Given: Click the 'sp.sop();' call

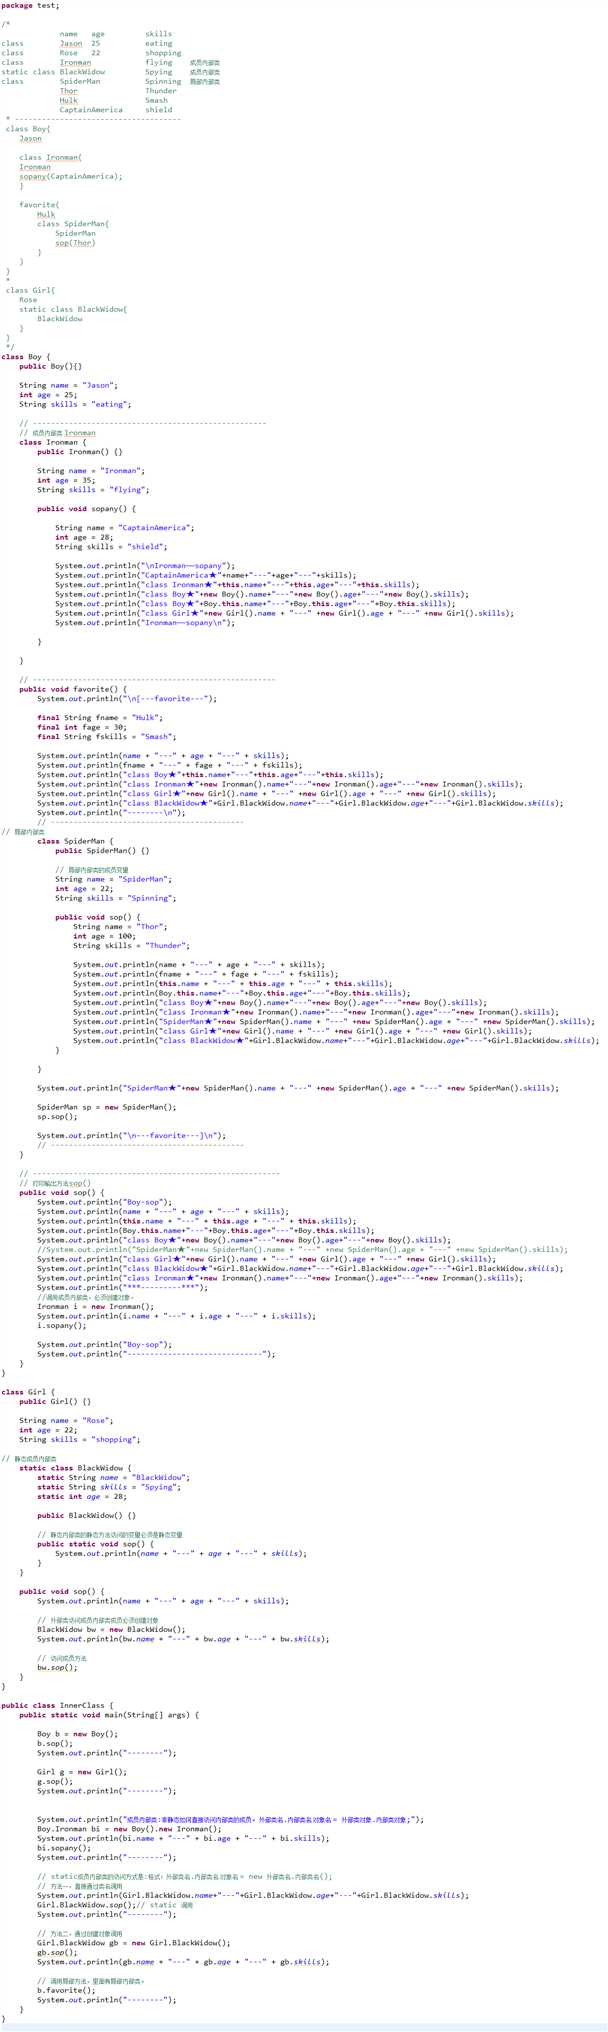Looking at the screenshot, I should (x=55, y=1116).
